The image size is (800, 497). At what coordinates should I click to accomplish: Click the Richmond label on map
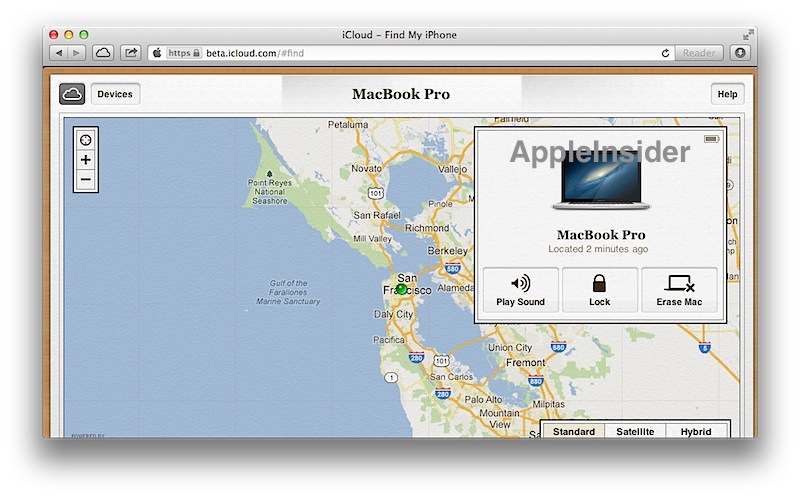(x=427, y=228)
